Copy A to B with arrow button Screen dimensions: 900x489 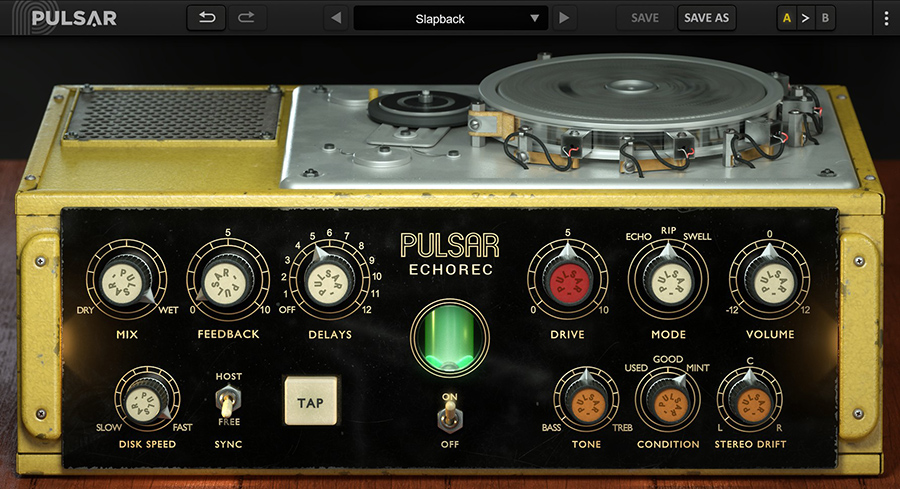(806, 18)
